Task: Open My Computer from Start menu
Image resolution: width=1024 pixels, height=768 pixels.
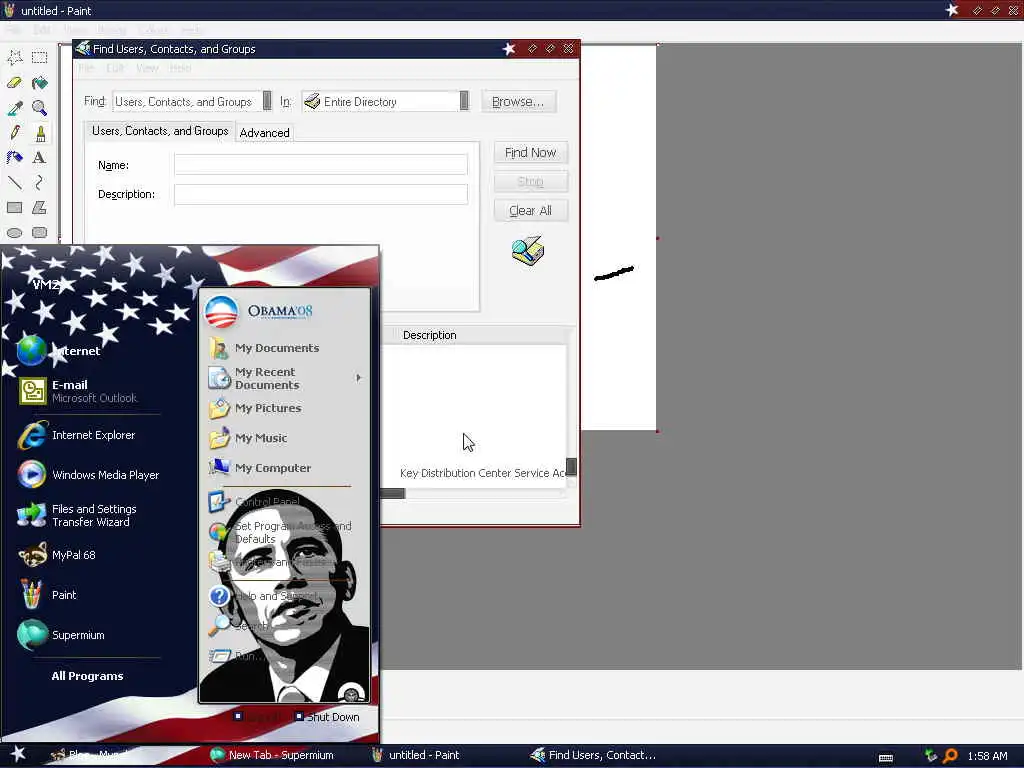Action: click(261, 468)
